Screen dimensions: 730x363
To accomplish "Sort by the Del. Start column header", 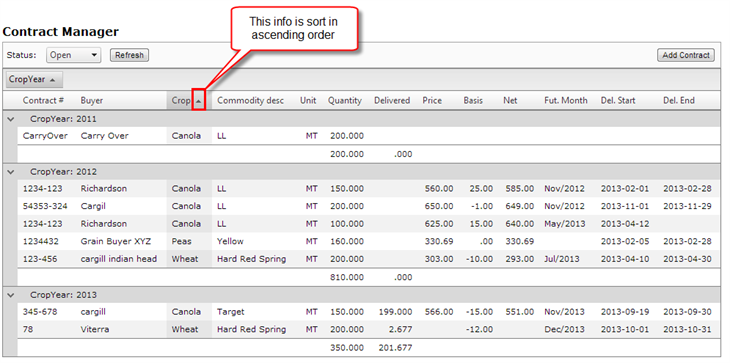I will click(x=618, y=101).
